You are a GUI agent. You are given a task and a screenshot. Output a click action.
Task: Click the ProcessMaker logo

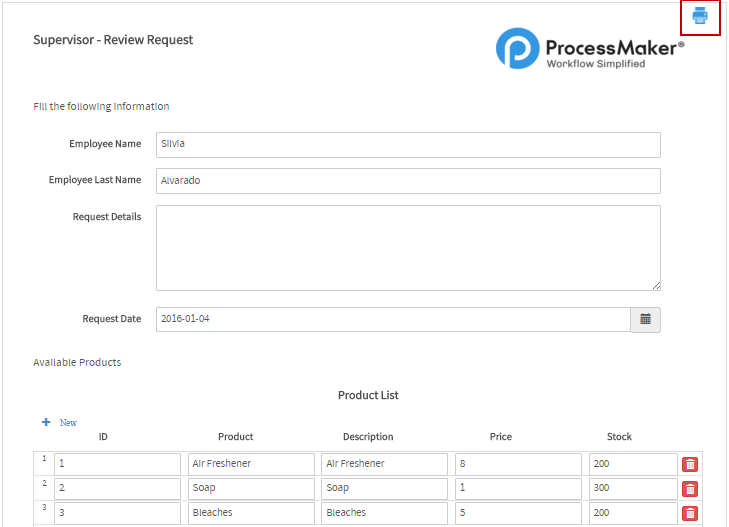590,48
